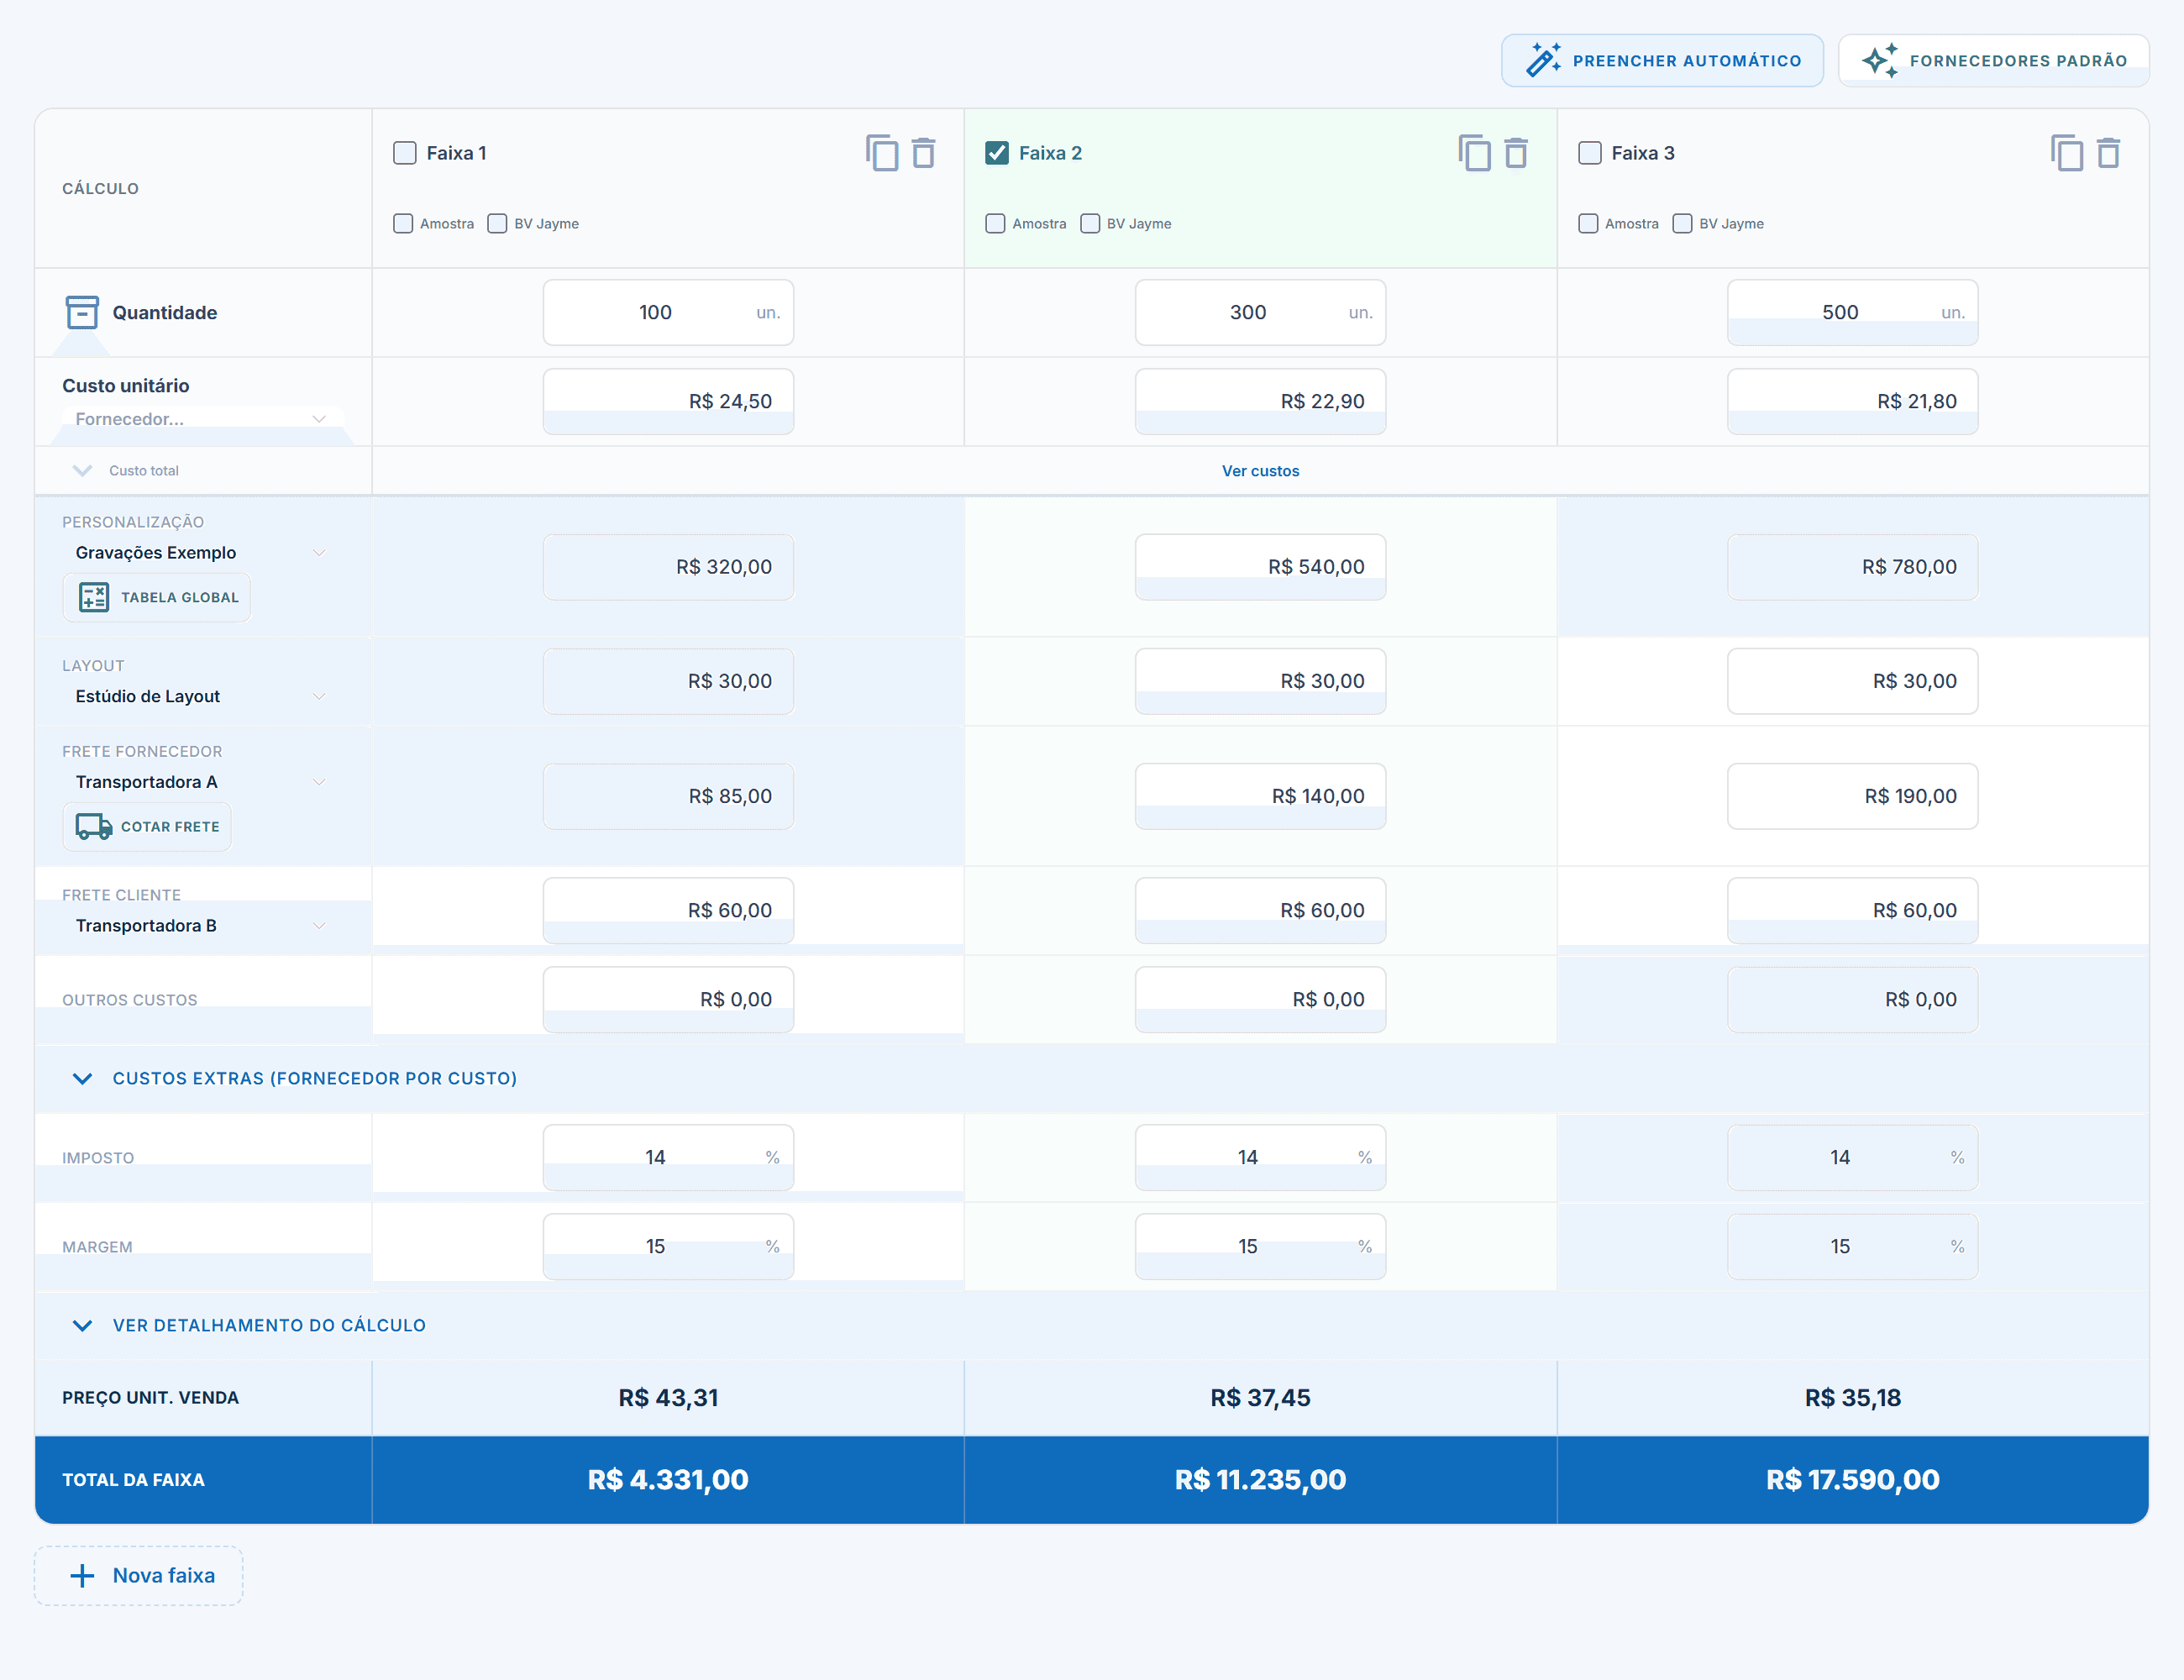
Task: Click the Tabela Global button
Action: [x=157, y=597]
